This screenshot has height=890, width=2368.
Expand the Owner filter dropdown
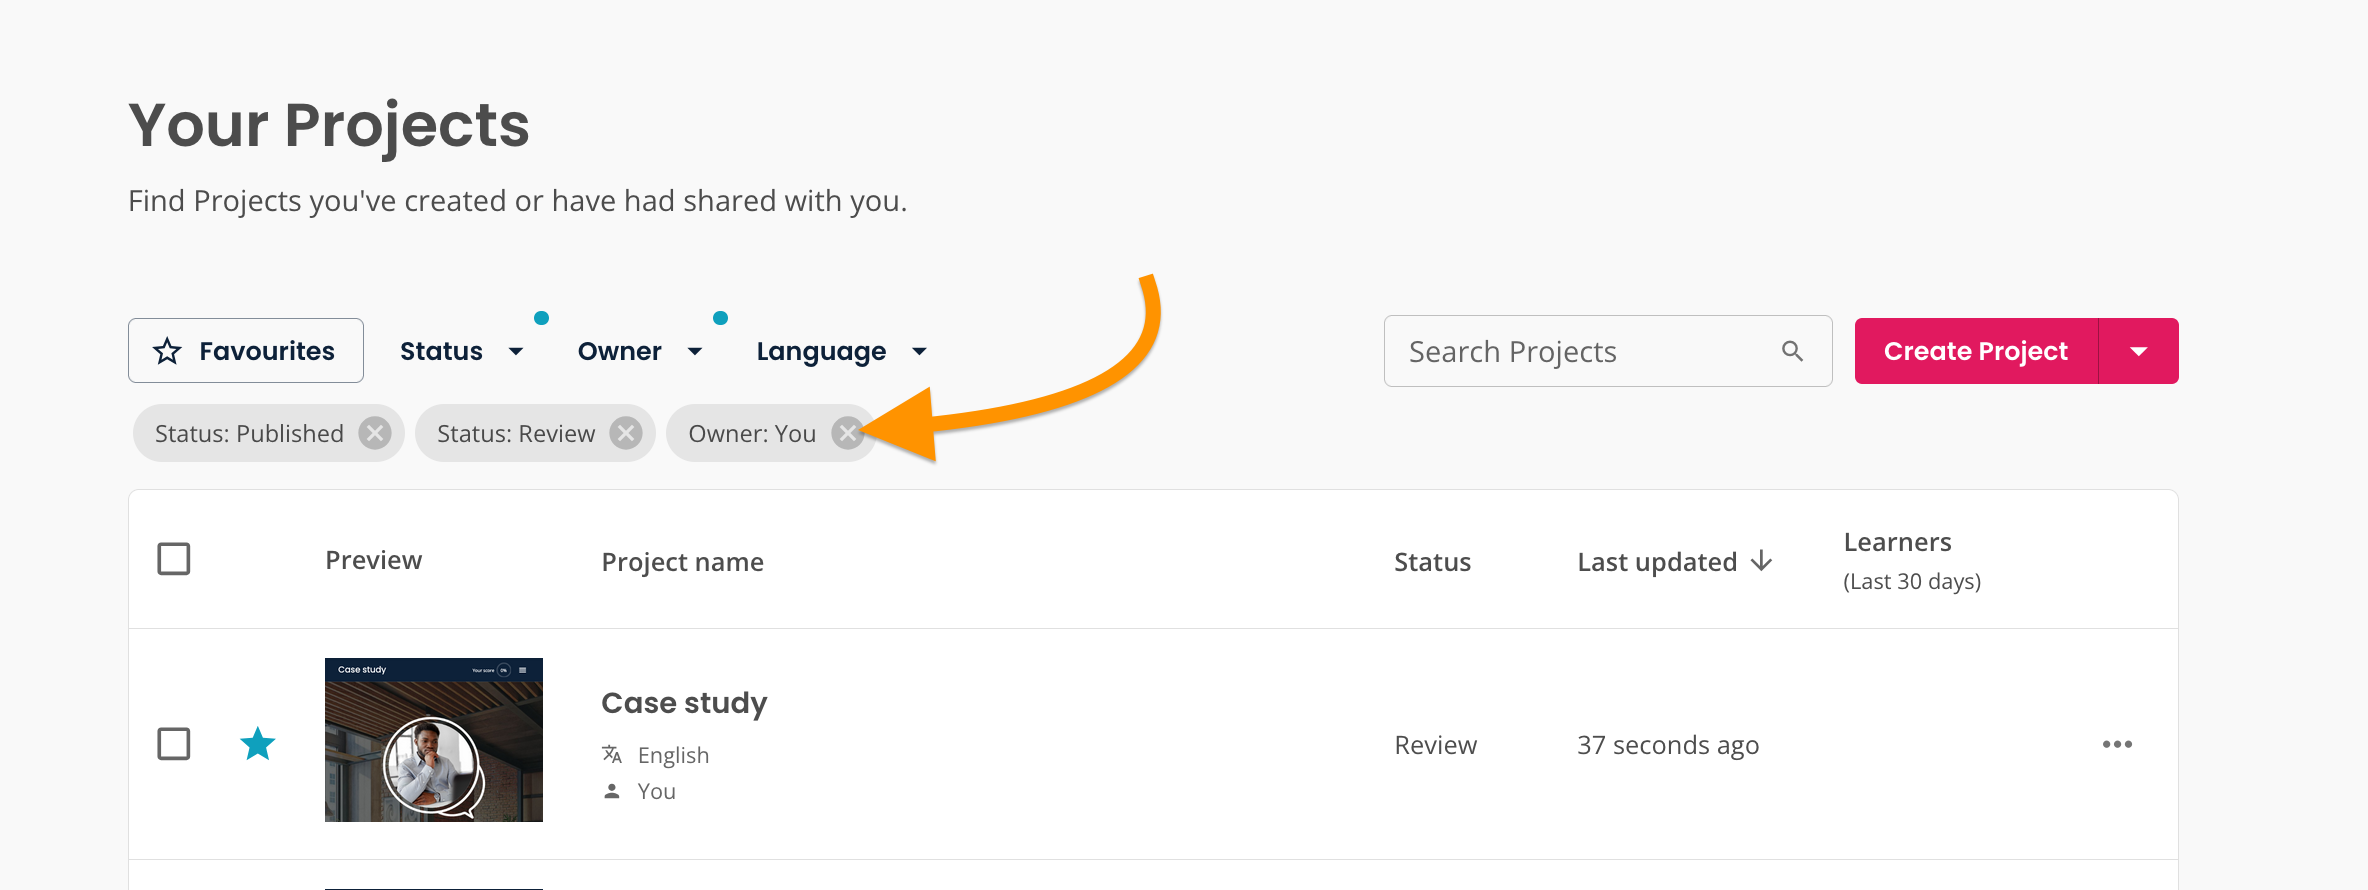coord(640,351)
